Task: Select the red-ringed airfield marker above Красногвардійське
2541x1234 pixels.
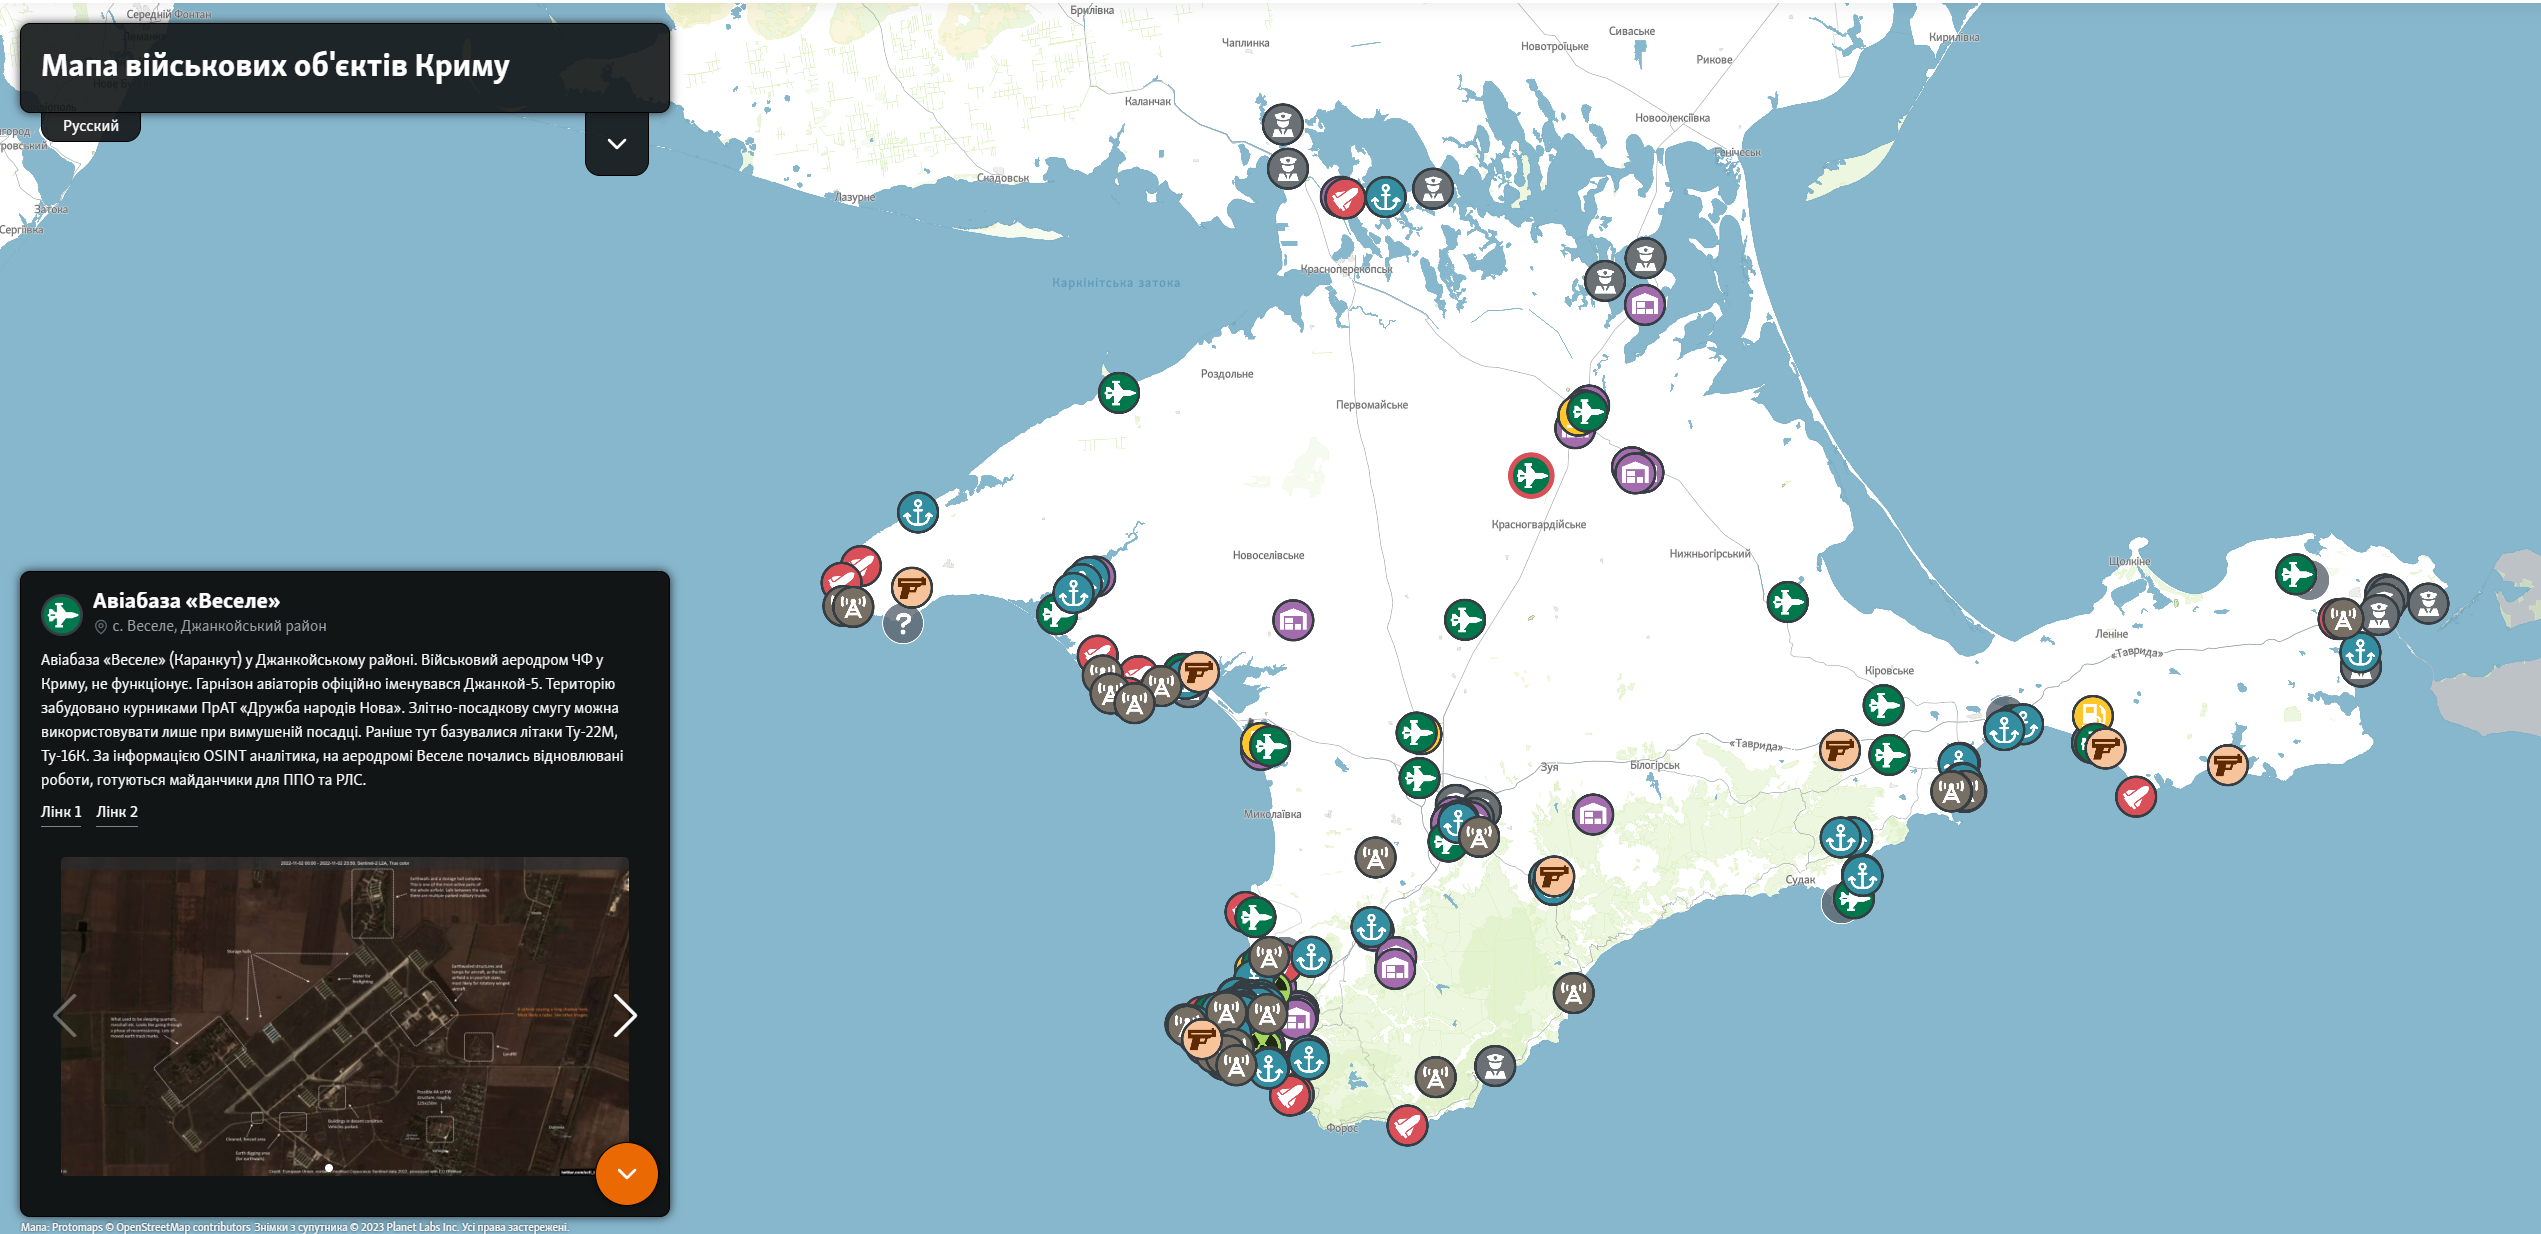Action: click(1531, 475)
